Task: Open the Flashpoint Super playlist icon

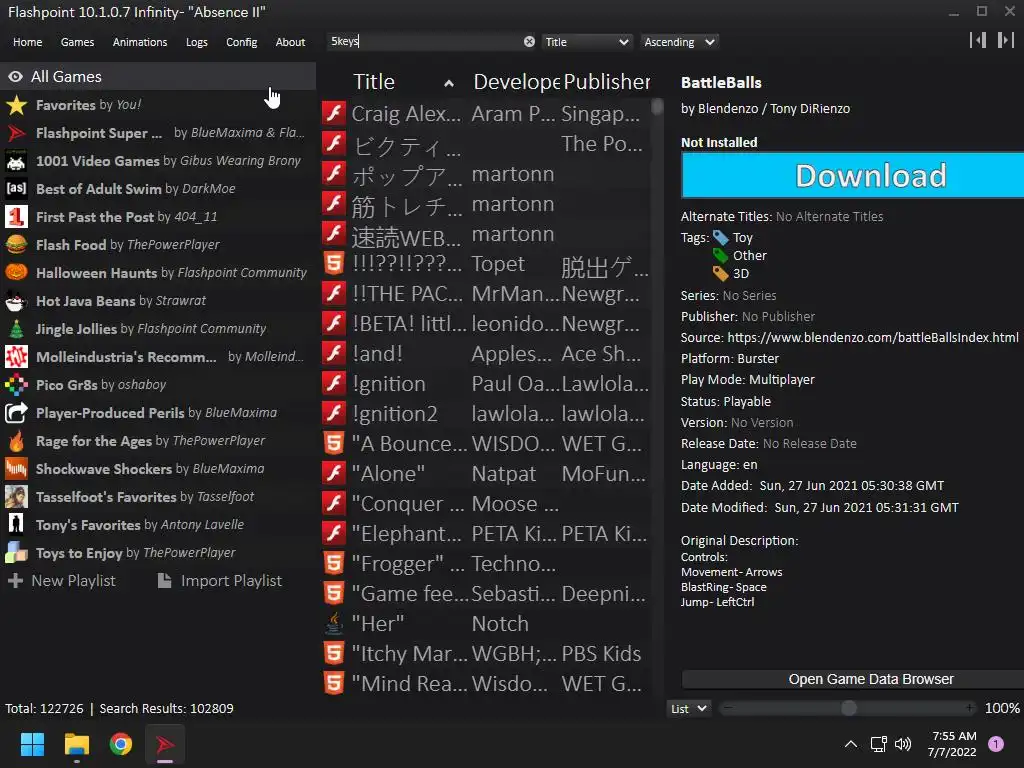Action: click(x=16, y=133)
